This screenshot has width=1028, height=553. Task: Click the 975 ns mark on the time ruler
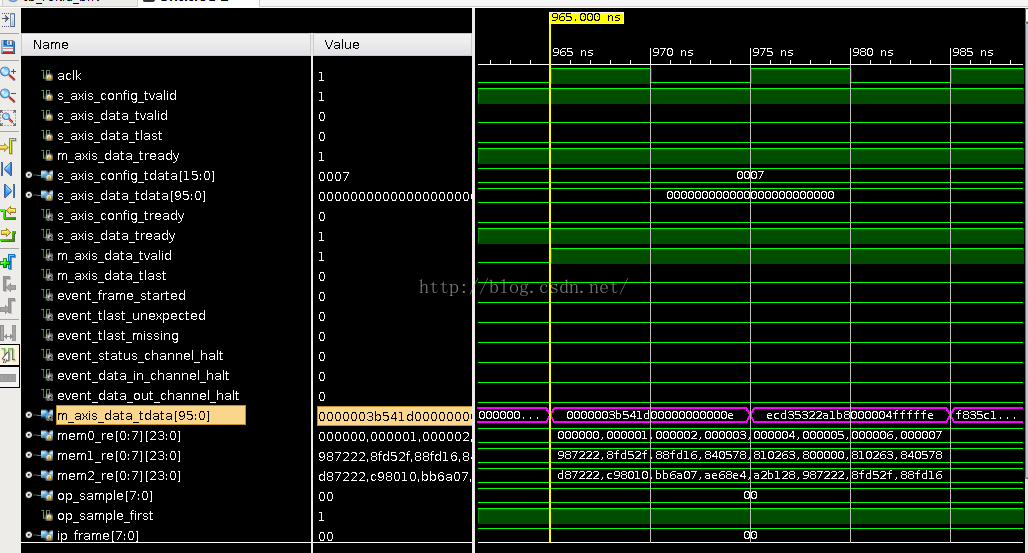click(x=772, y=52)
